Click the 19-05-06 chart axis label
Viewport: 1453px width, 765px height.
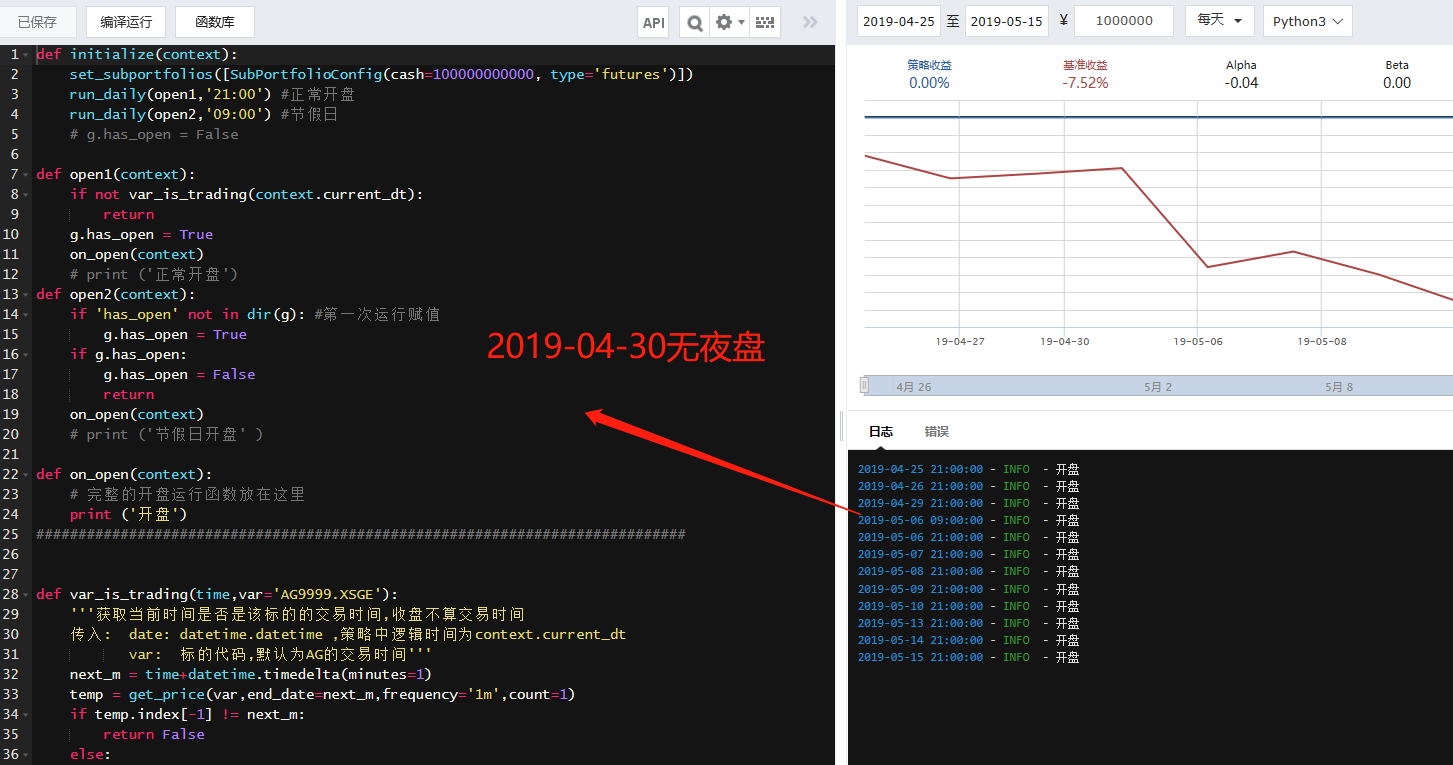[1198, 341]
